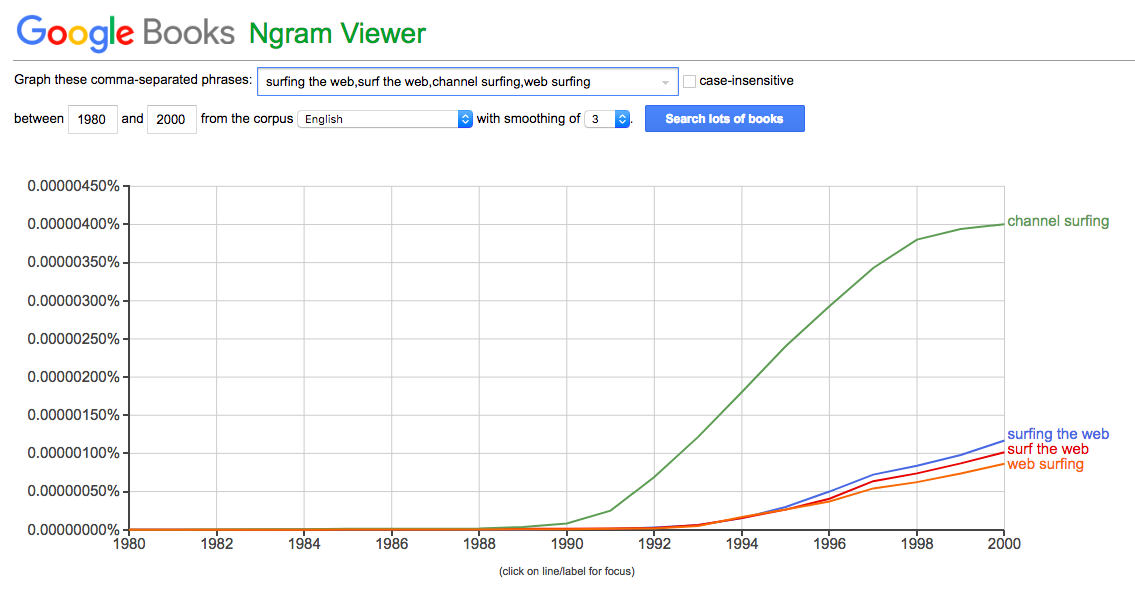Click the 1990 x-axis tick label
Viewport: 1135px width, 600px height.
click(567, 544)
